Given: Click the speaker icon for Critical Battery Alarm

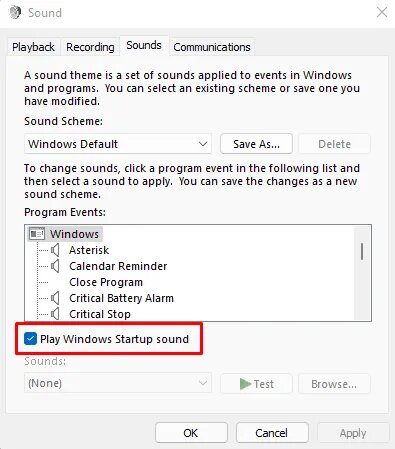Looking at the screenshot, I should [x=55, y=298].
